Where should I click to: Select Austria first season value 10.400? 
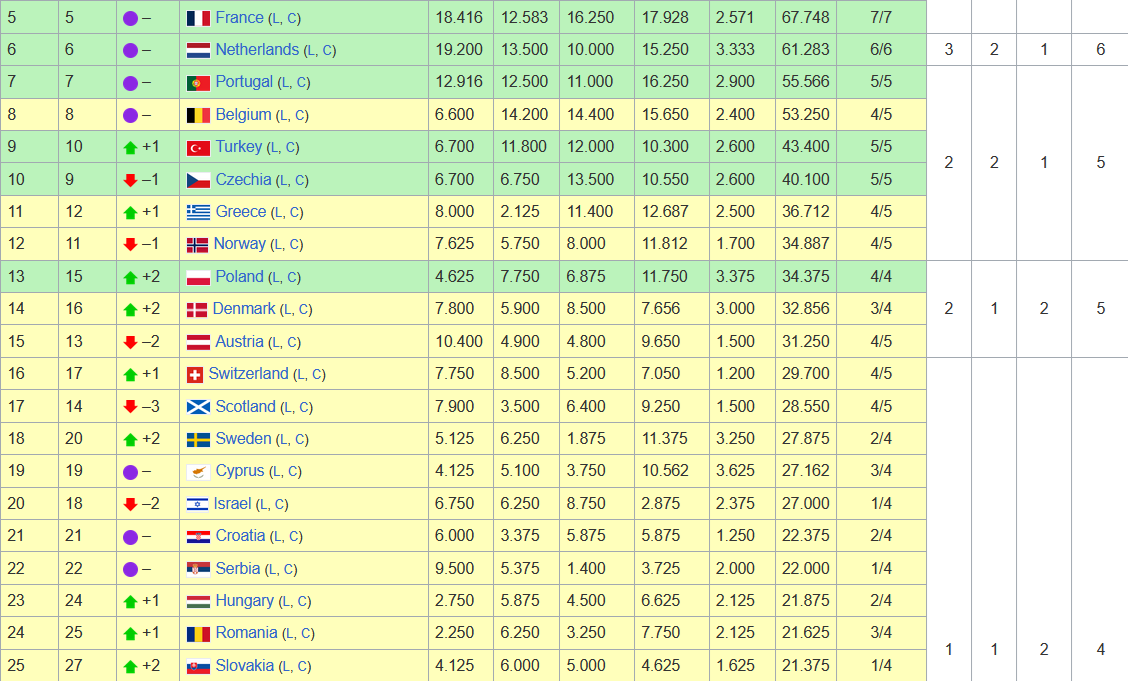[459, 341]
